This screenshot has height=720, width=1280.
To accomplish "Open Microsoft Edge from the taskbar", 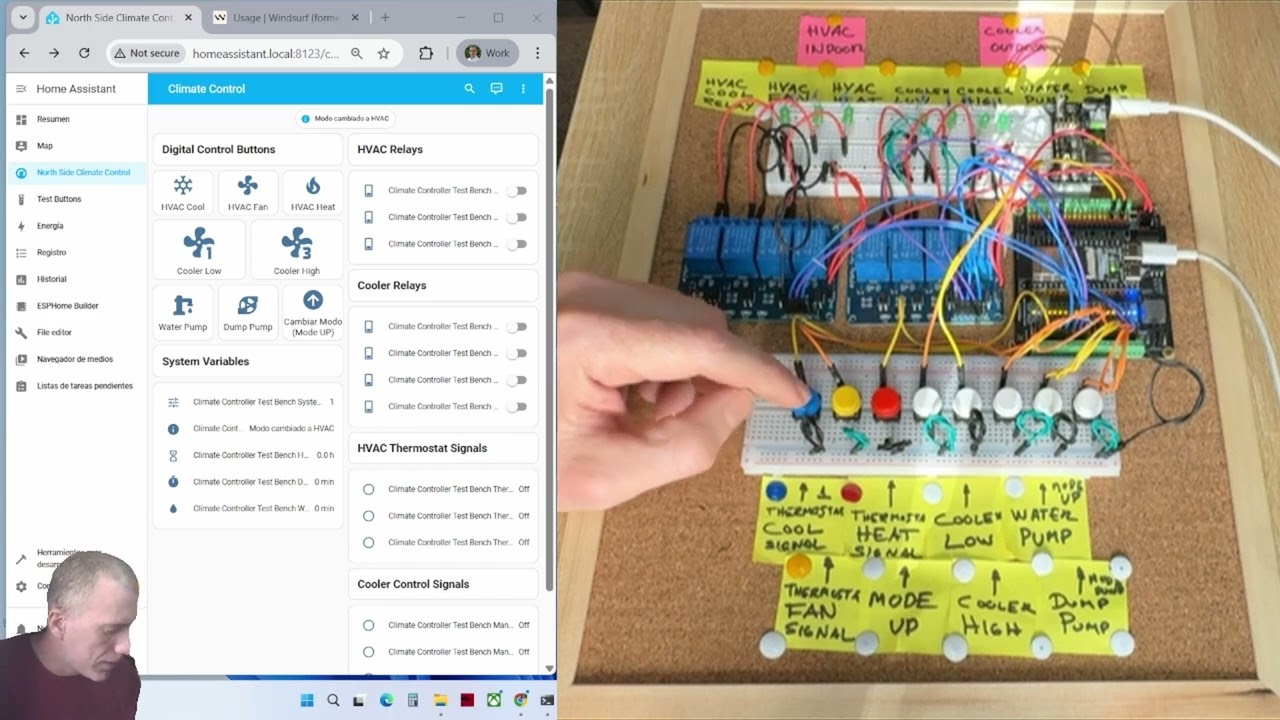I will [x=387, y=701].
